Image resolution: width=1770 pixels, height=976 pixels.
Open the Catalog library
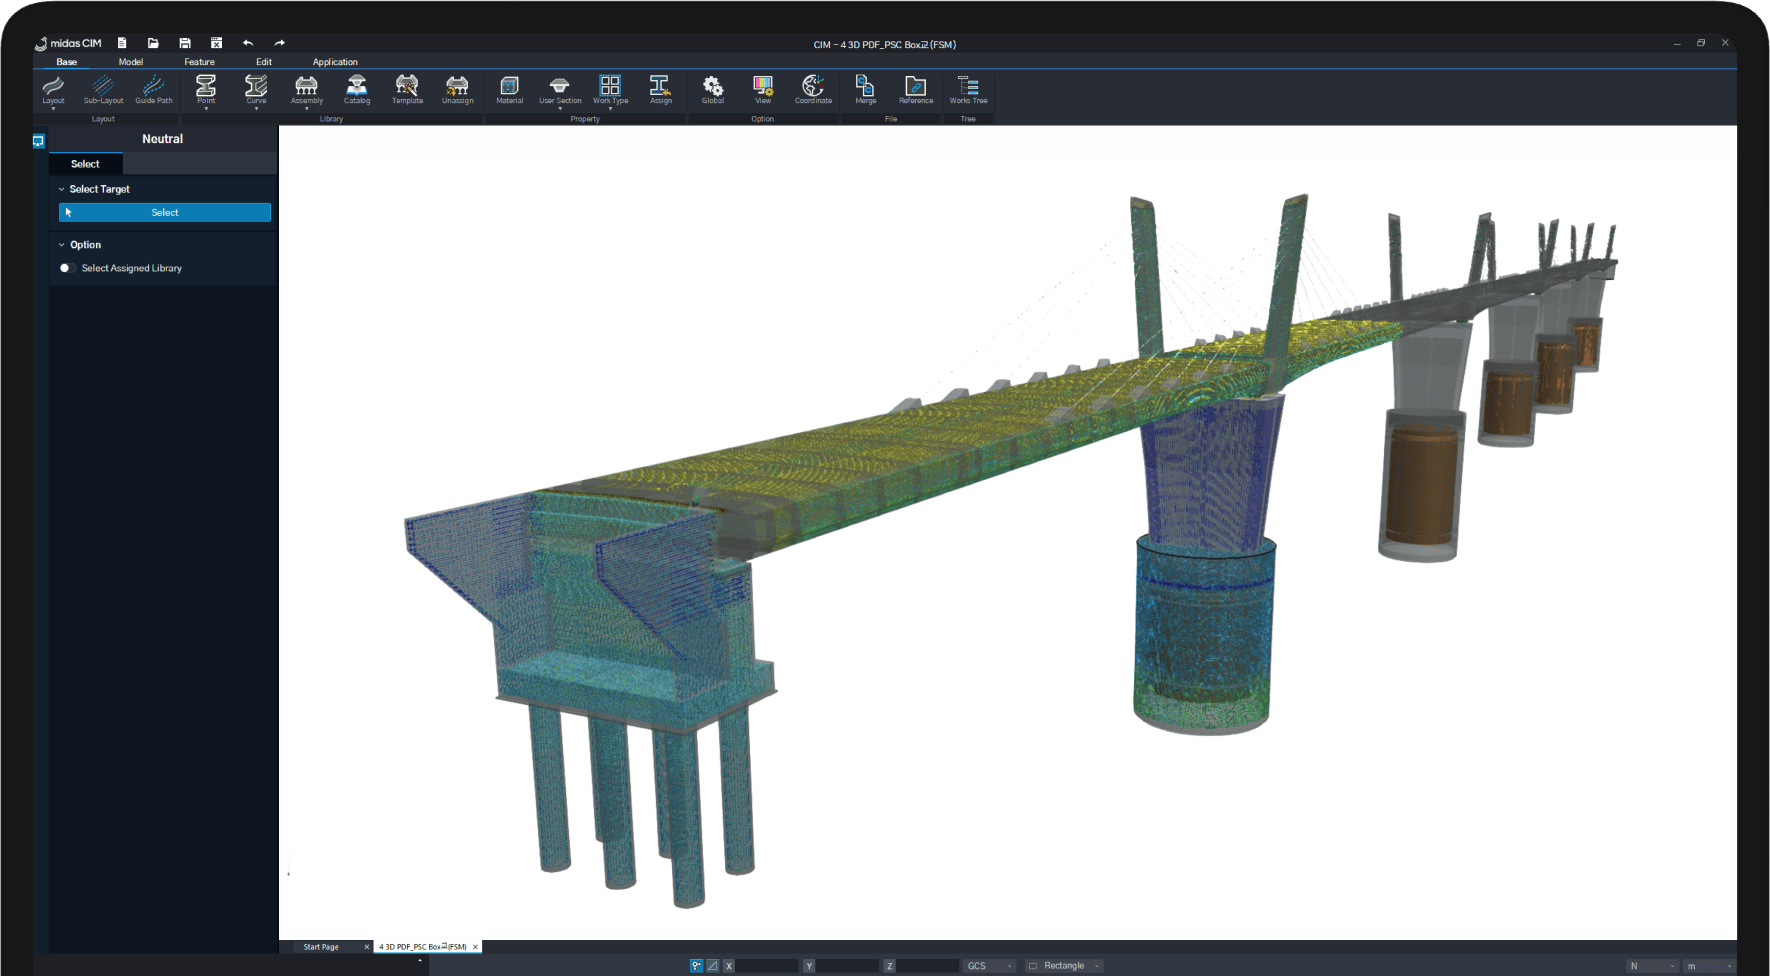click(357, 88)
